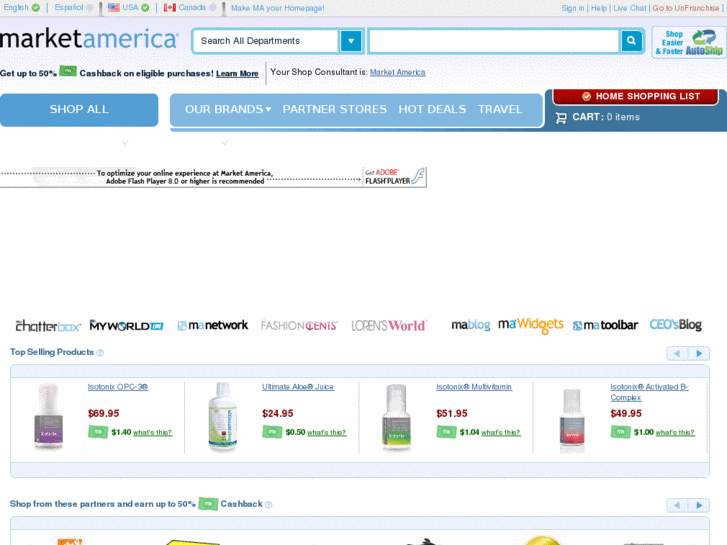Click into the main search text field
This screenshot has width=727, height=545.
coord(494,41)
